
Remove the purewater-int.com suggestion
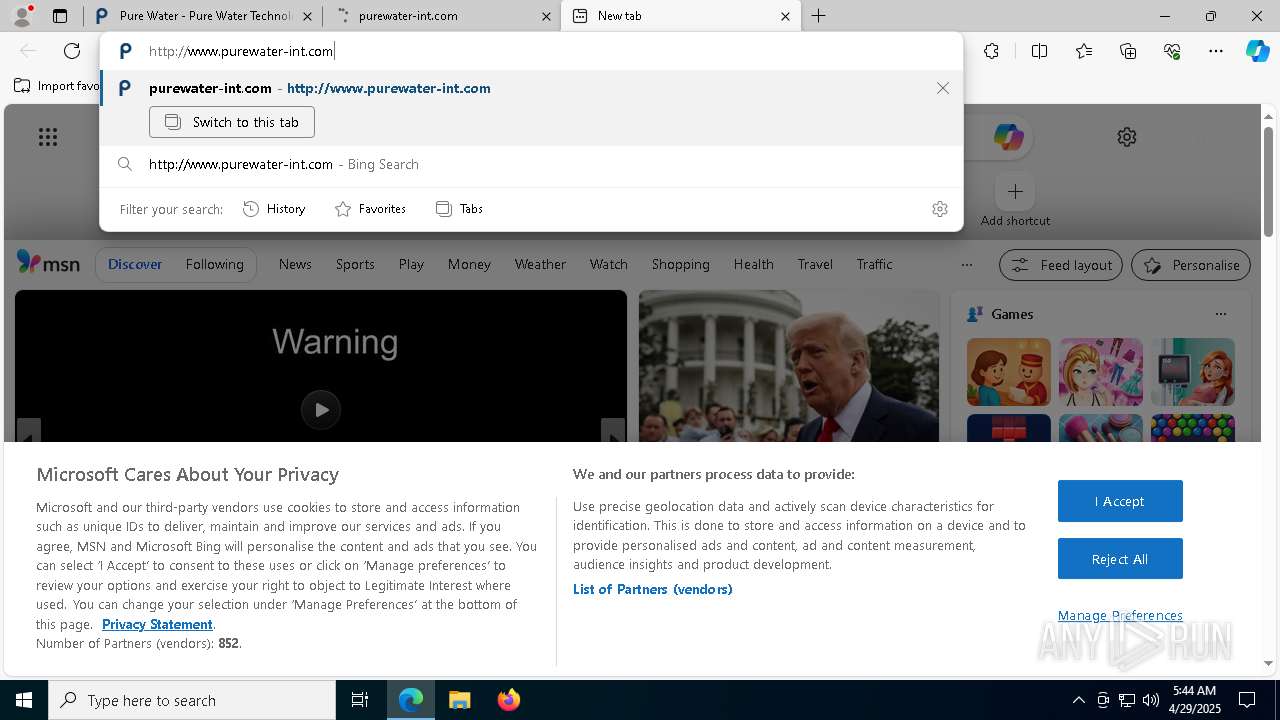pos(943,88)
